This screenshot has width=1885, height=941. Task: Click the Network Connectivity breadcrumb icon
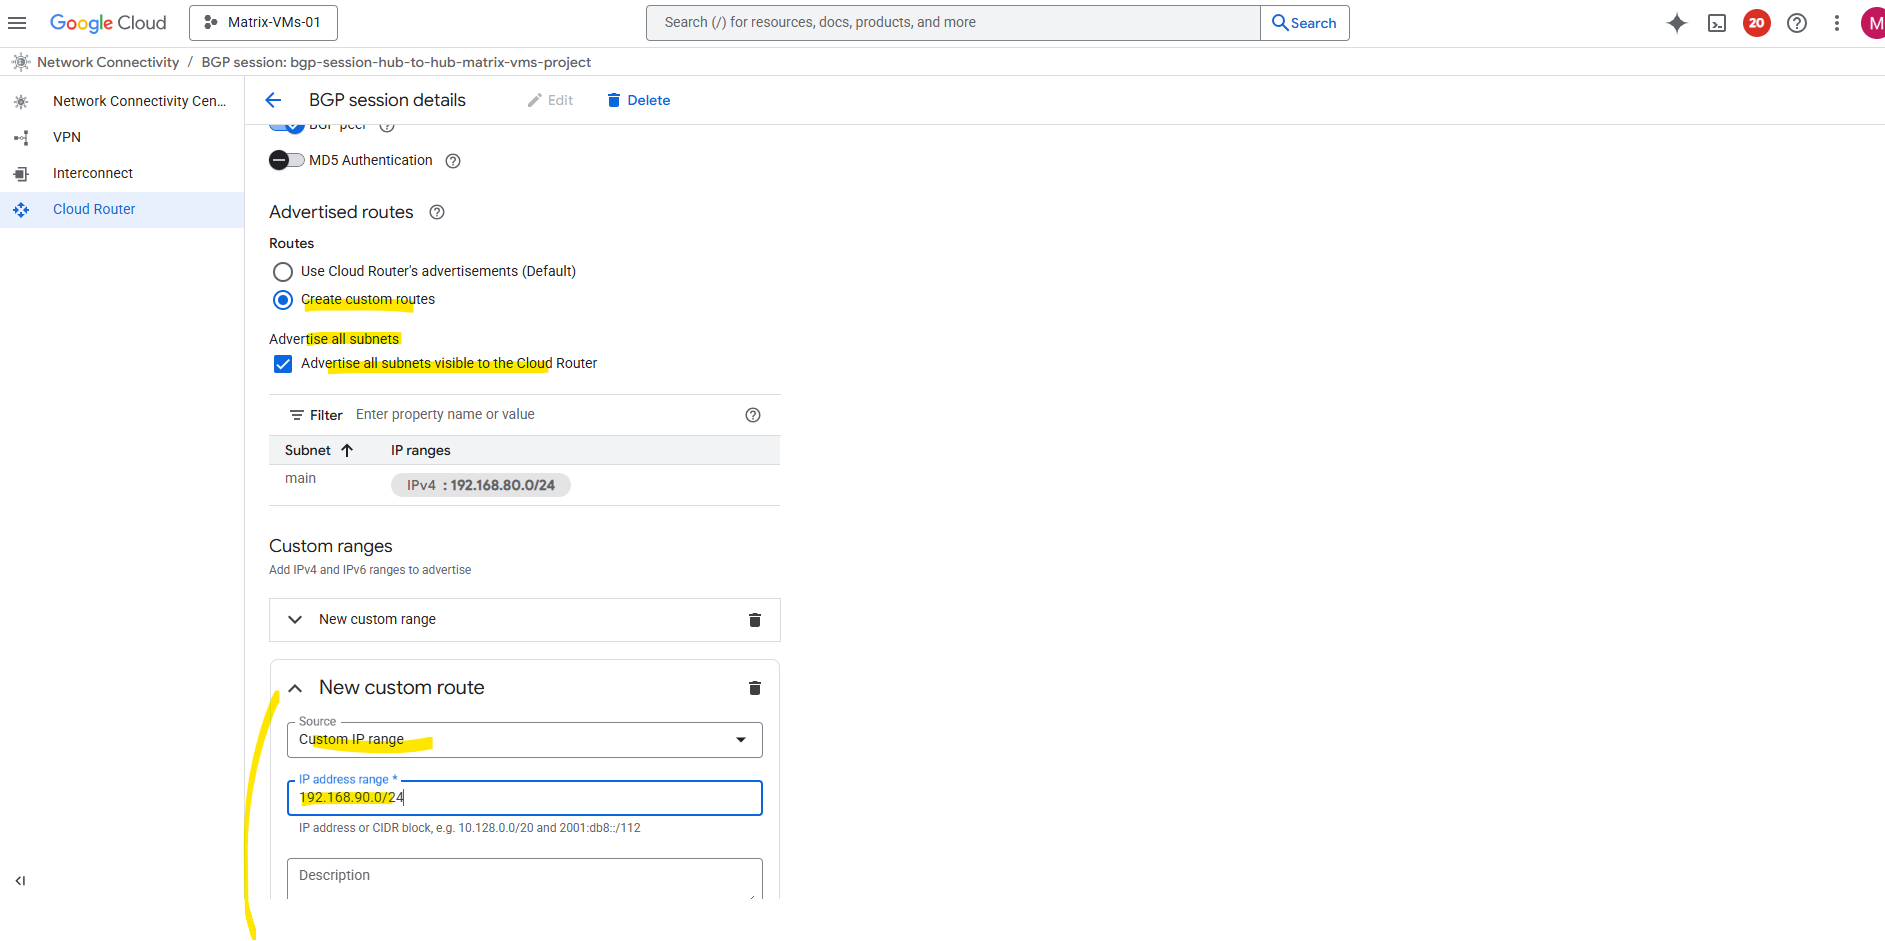coord(21,62)
